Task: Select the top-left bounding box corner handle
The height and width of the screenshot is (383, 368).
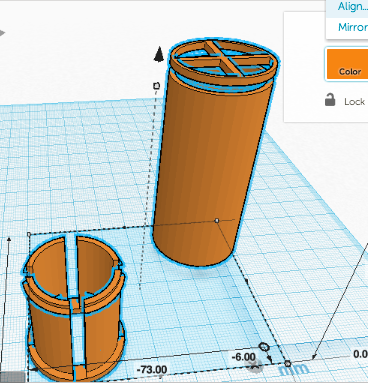Action: click(x=29, y=235)
